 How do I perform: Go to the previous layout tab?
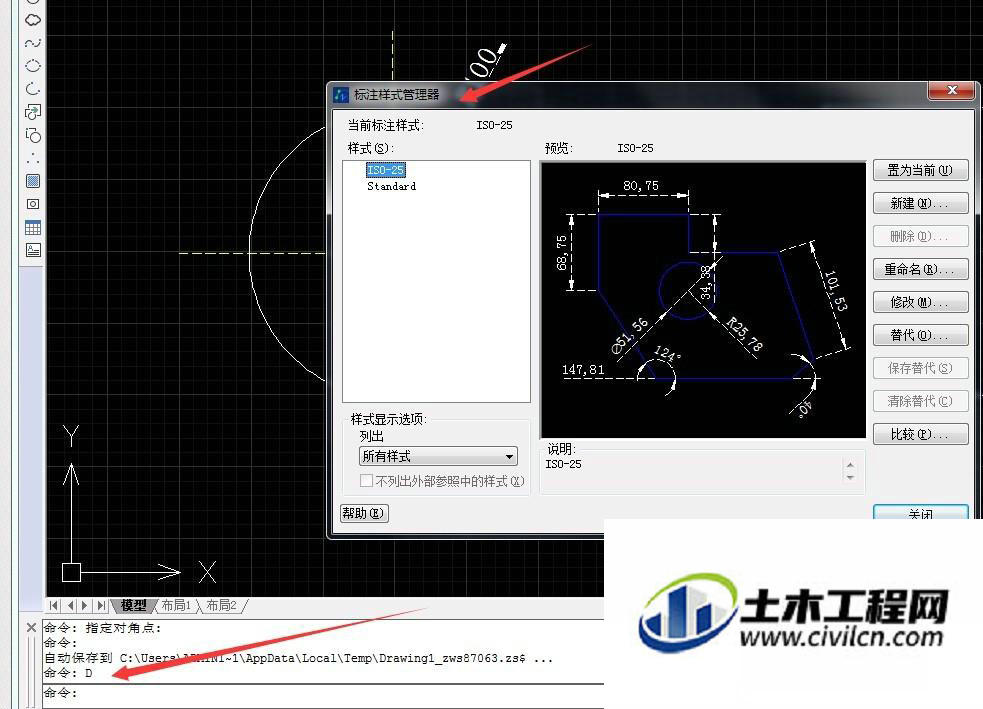[x=70, y=606]
